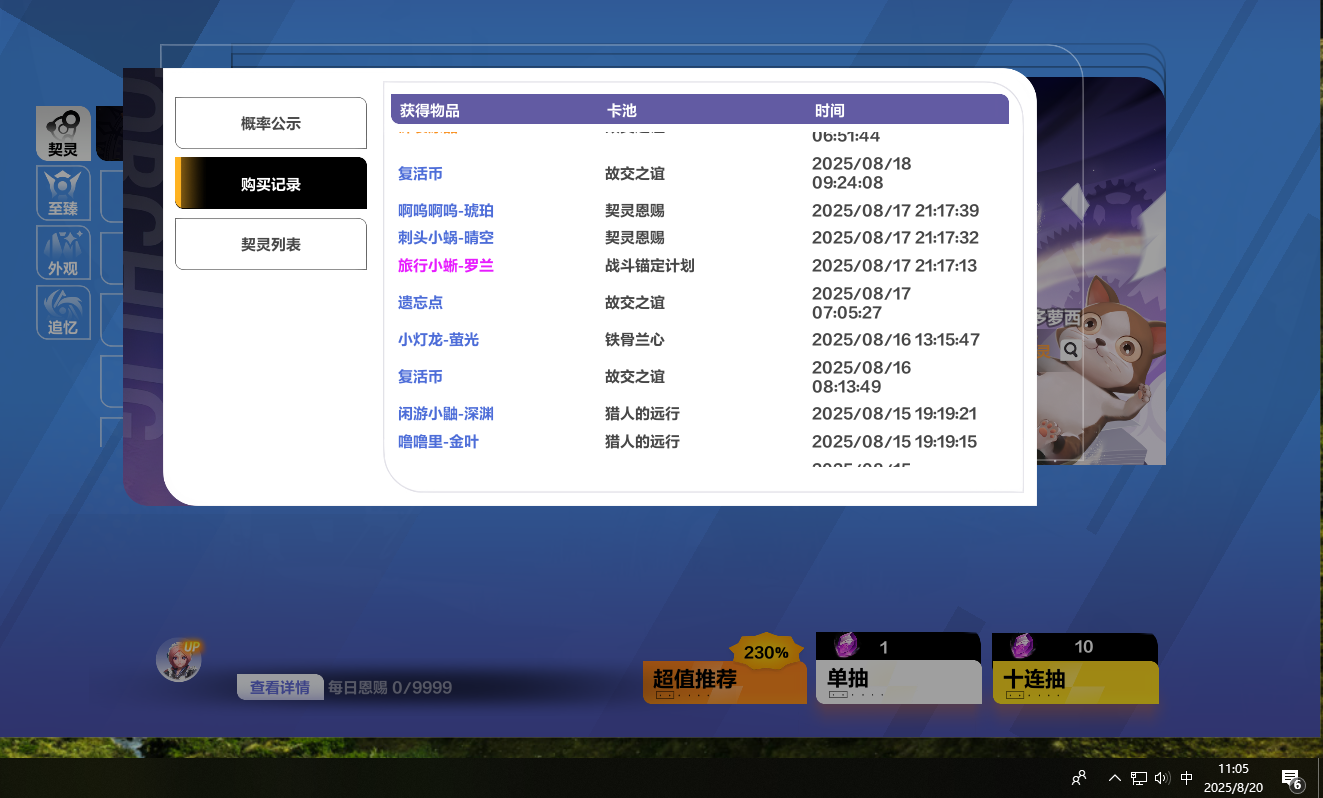
Task: Click the 复活币 entry dated 2025/08/18
Action: coord(420,173)
